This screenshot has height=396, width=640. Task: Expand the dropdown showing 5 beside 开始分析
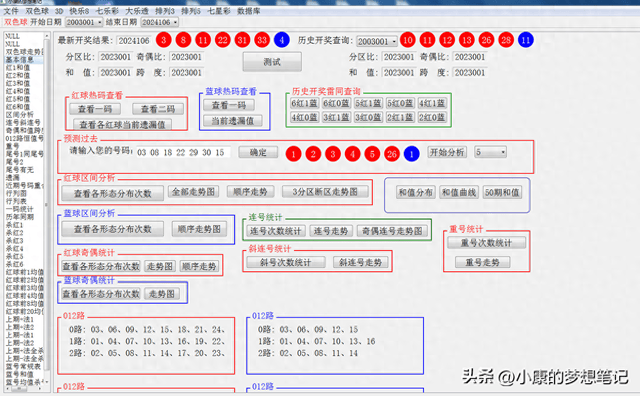(490, 152)
